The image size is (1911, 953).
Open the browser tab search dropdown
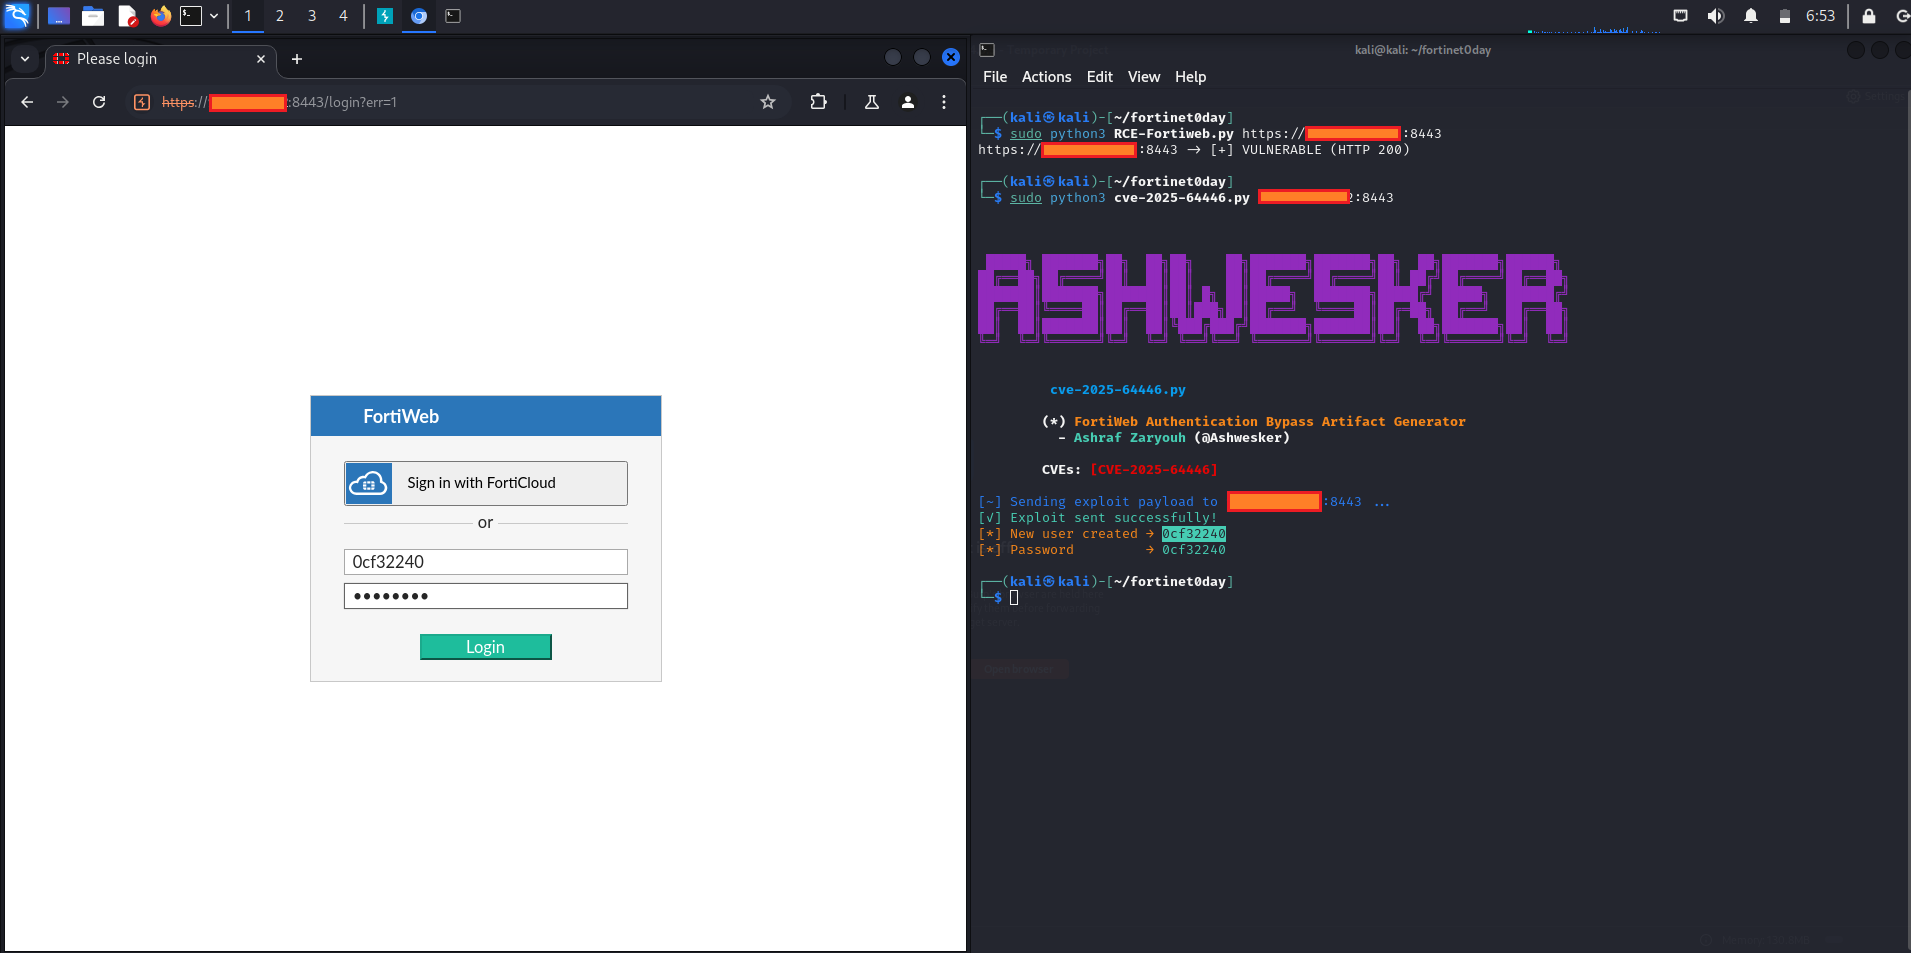tap(24, 59)
